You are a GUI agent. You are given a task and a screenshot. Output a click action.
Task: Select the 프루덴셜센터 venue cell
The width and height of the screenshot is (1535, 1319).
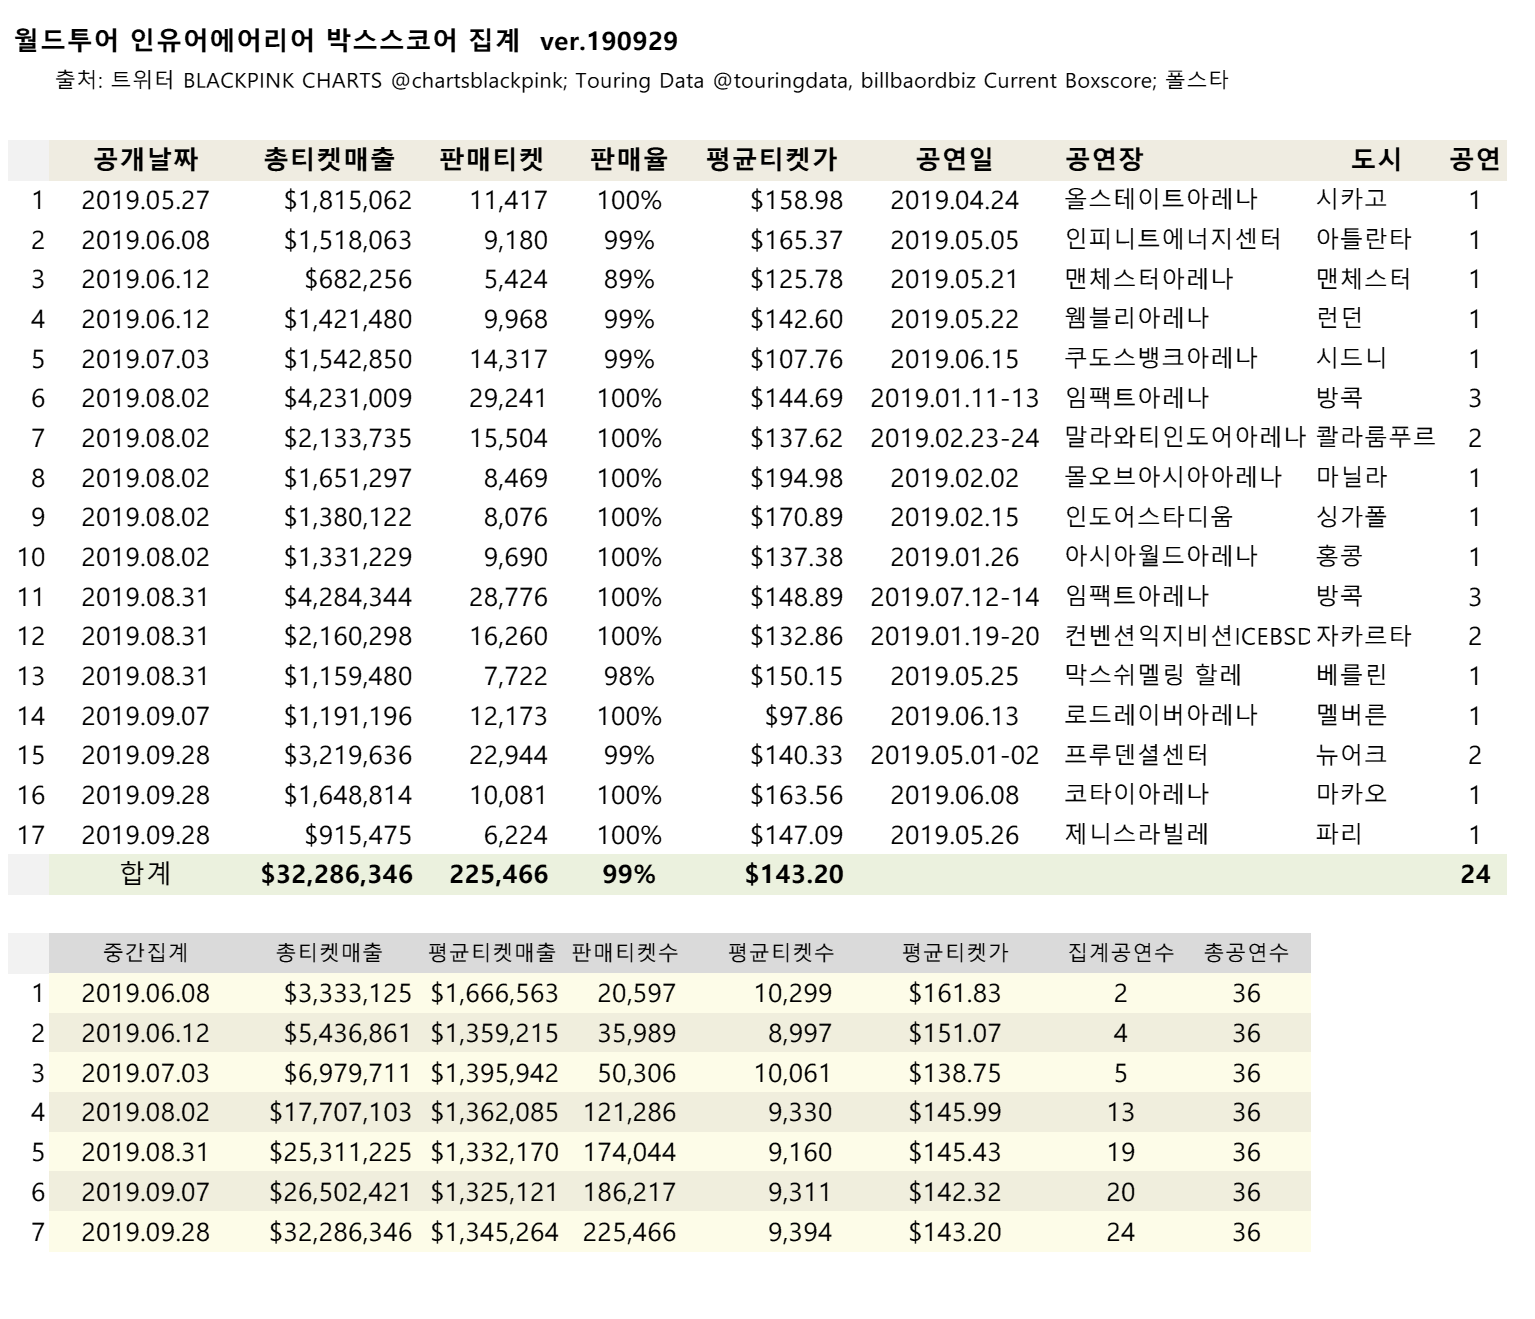click(1137, 755)
